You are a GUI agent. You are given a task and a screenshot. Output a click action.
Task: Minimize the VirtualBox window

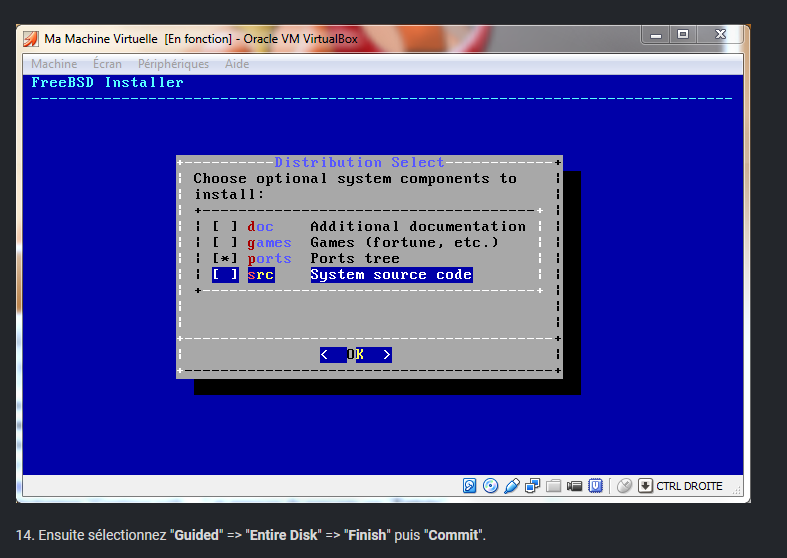pos(655,35)
